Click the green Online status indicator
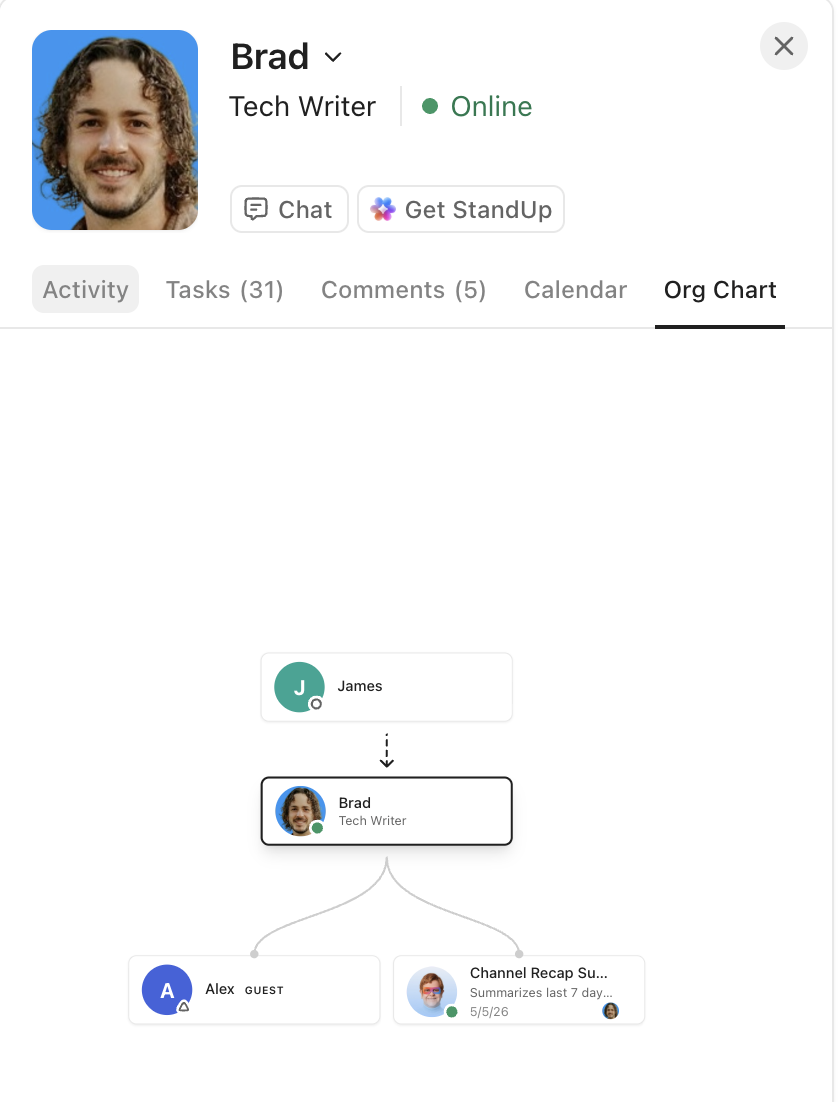Image resolution: width=838 pixels, height=1102 pixels. (430, 106)
